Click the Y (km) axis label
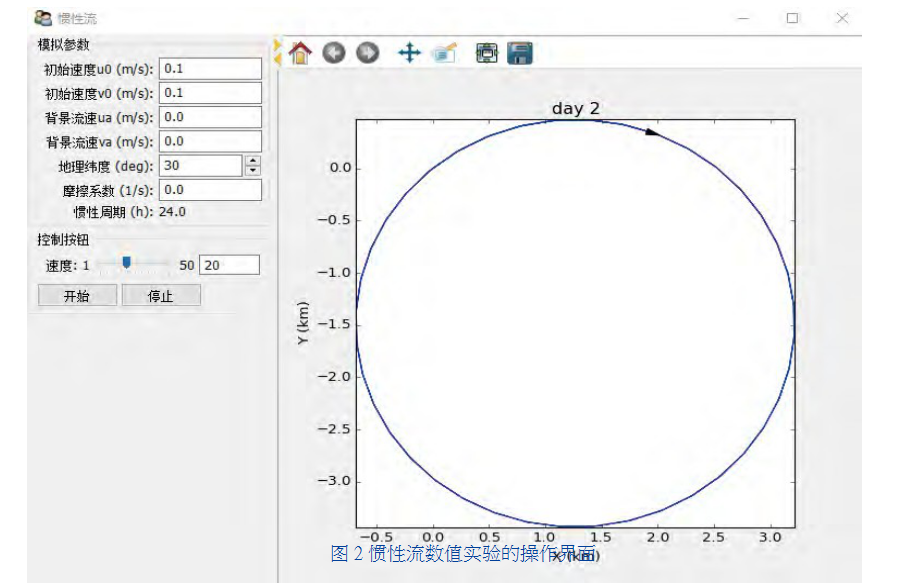This screenshot has width=922, height=588. pyautogui.click(x=303, y=323)
